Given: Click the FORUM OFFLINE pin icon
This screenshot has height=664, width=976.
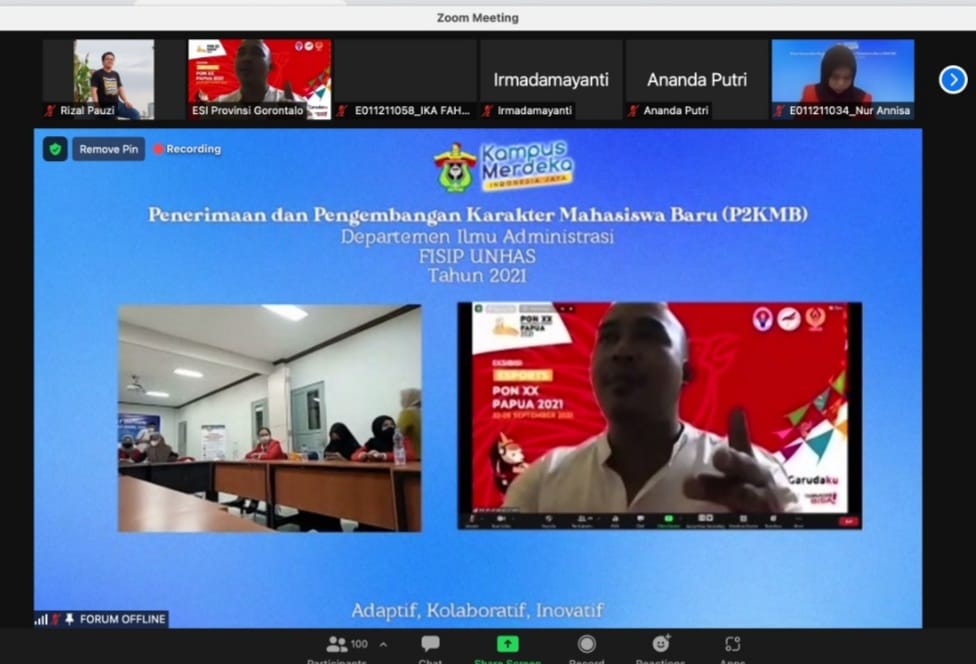Looking at the screenshot, I should pyautogui.click(x=70, y=619).
